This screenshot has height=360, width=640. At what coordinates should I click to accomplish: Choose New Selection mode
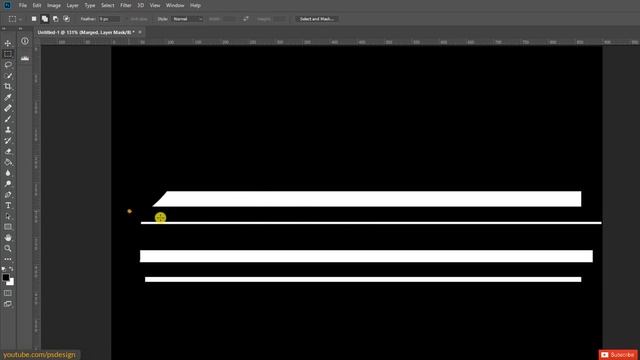point(34,19)
